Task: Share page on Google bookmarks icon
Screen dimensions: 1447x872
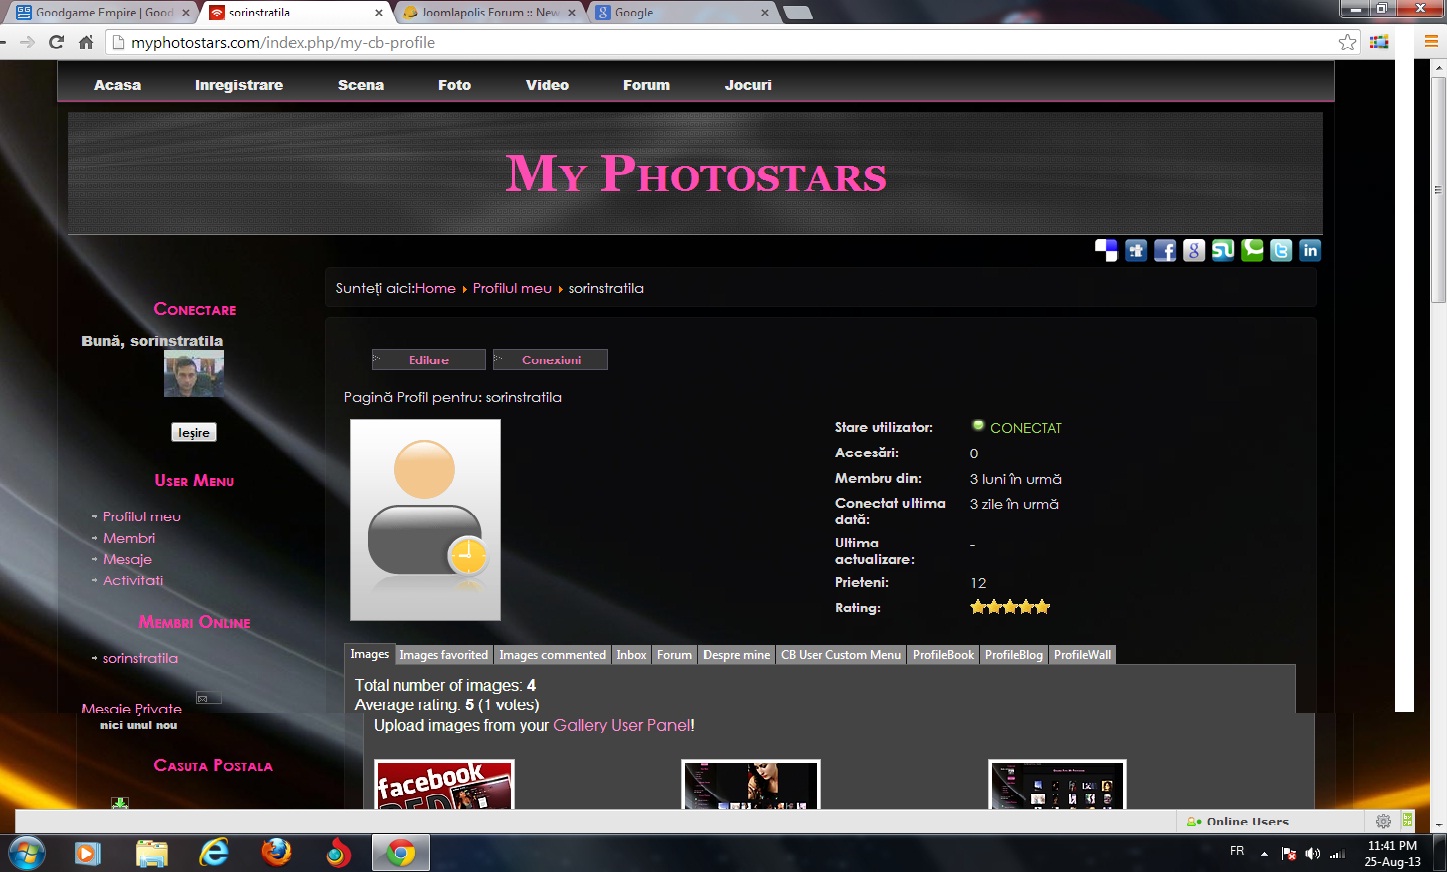Action: [x=1194, y=251]
